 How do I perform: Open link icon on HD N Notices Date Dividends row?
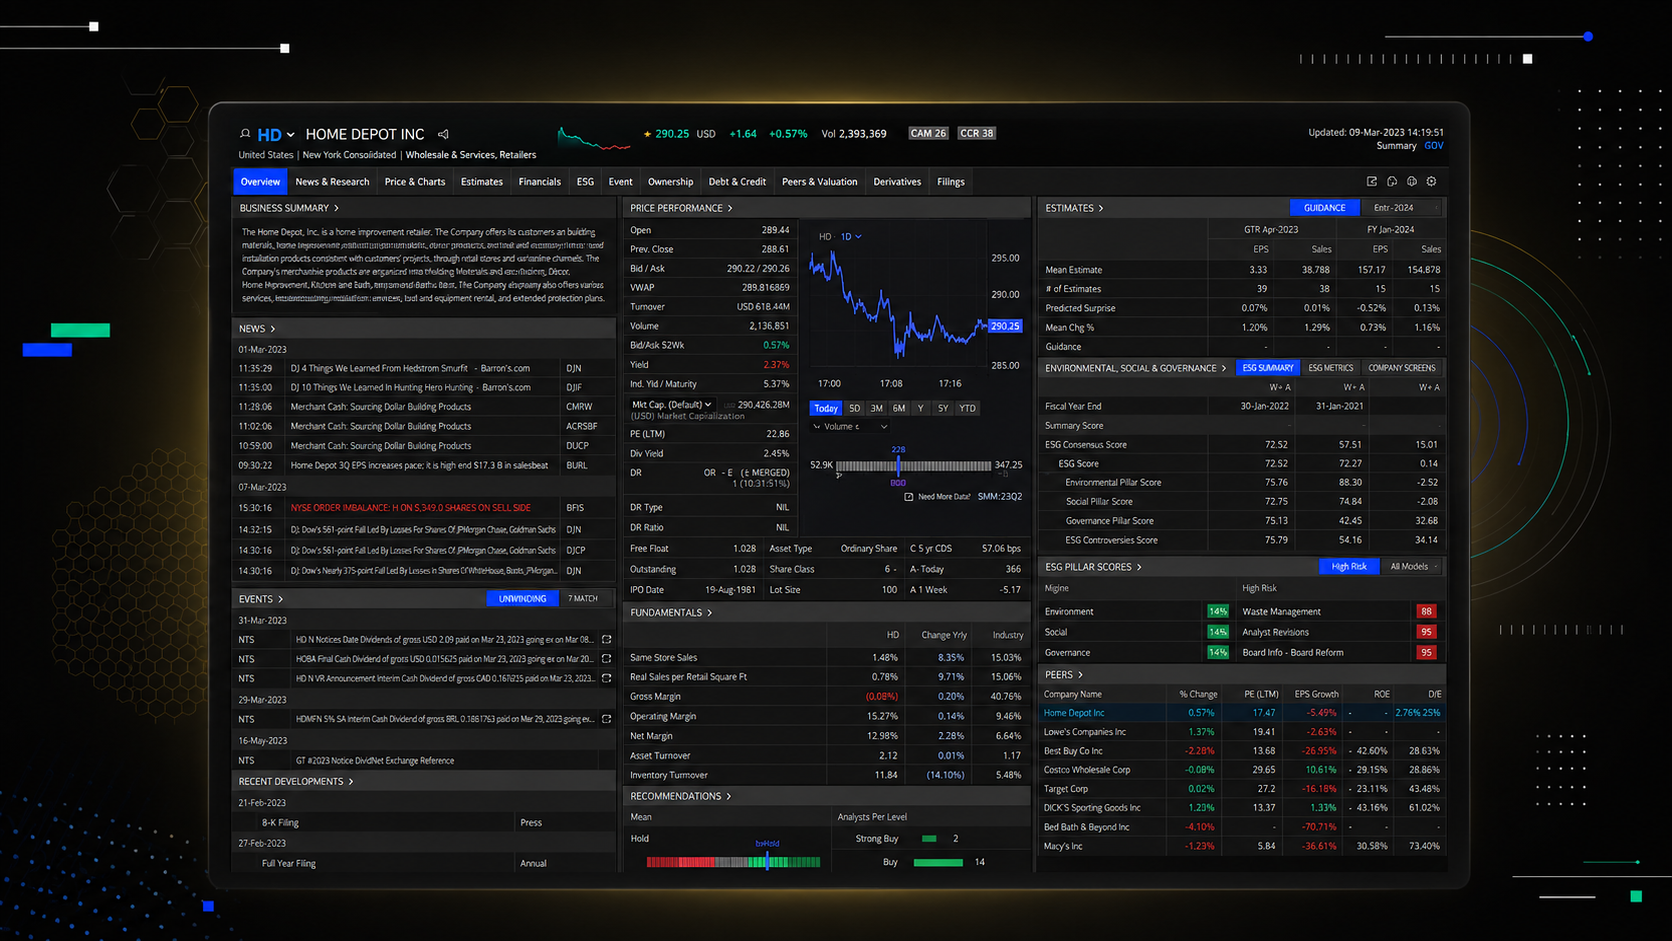click(x=606, y=639)
